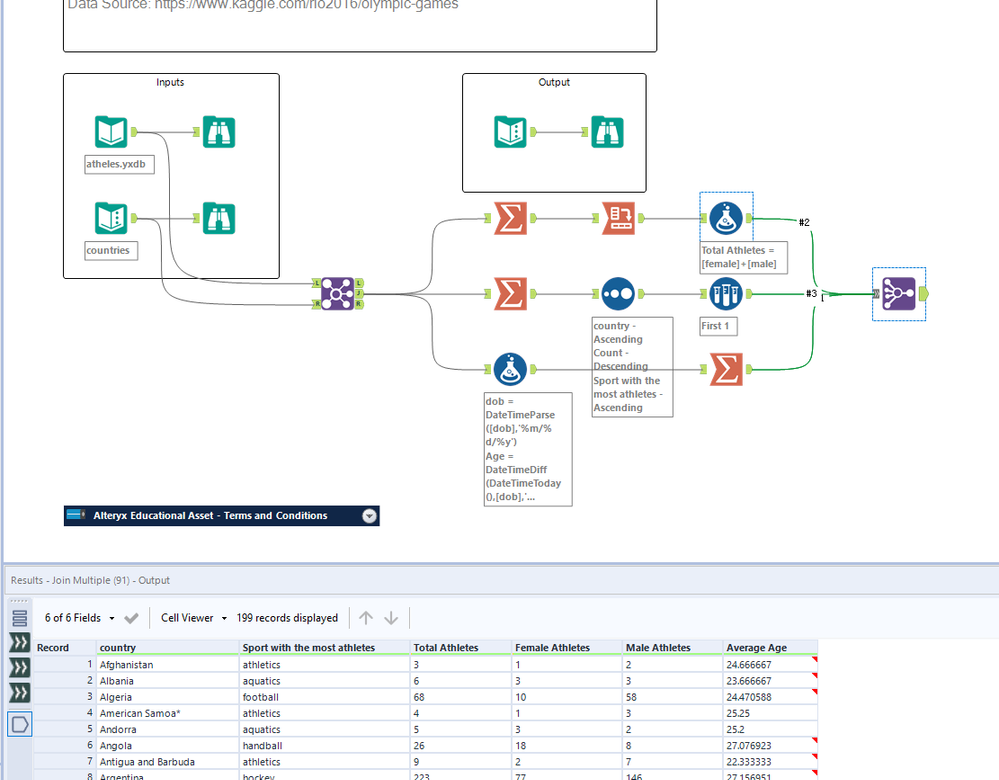Click Sport with the most athletes header
Screen dimensions: 999x780
[x=324, y=647]
